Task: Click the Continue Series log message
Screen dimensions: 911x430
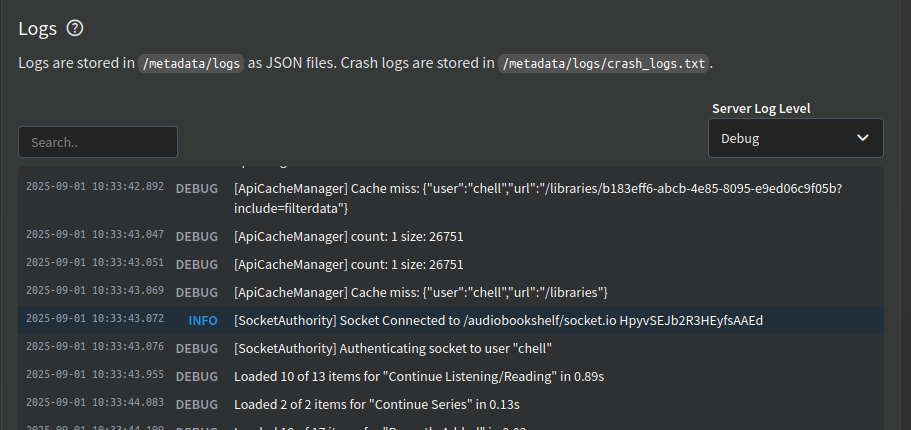Action: pyautogui.click(x=376, y=404)
